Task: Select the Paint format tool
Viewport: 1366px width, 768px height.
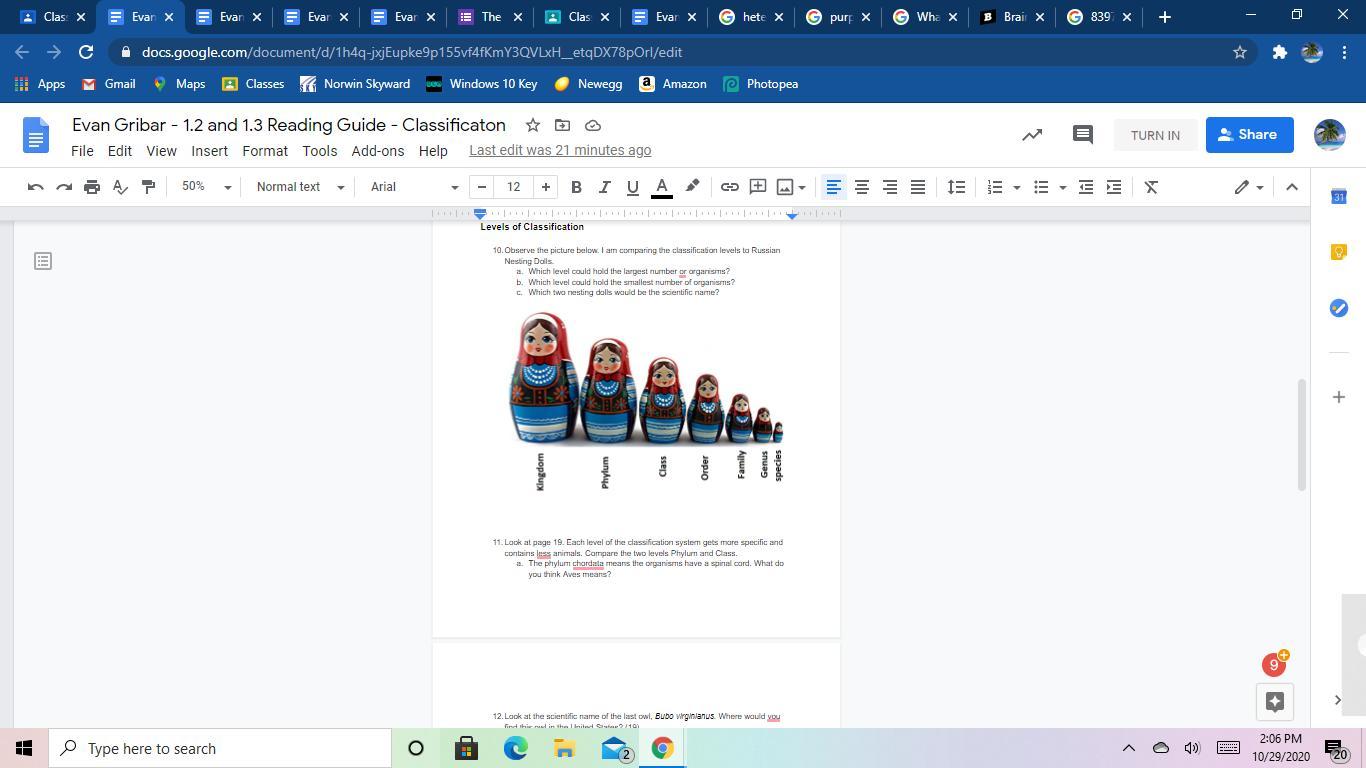Action: pos(148,187)
